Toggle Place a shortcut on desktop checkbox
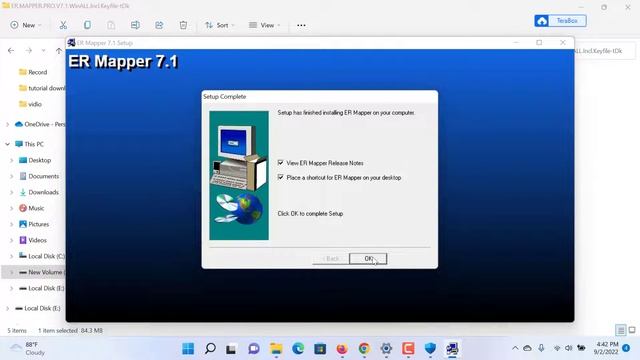 coord(280,177)
